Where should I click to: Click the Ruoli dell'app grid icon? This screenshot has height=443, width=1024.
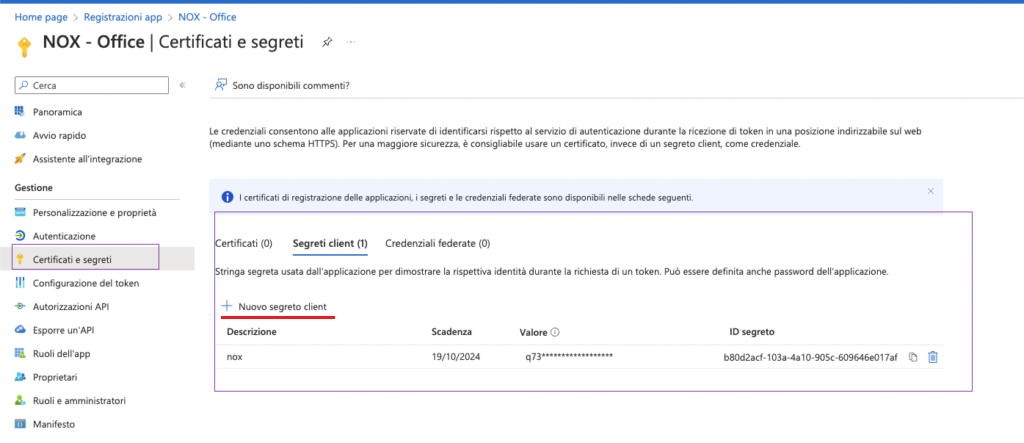(x=20, y=353)
